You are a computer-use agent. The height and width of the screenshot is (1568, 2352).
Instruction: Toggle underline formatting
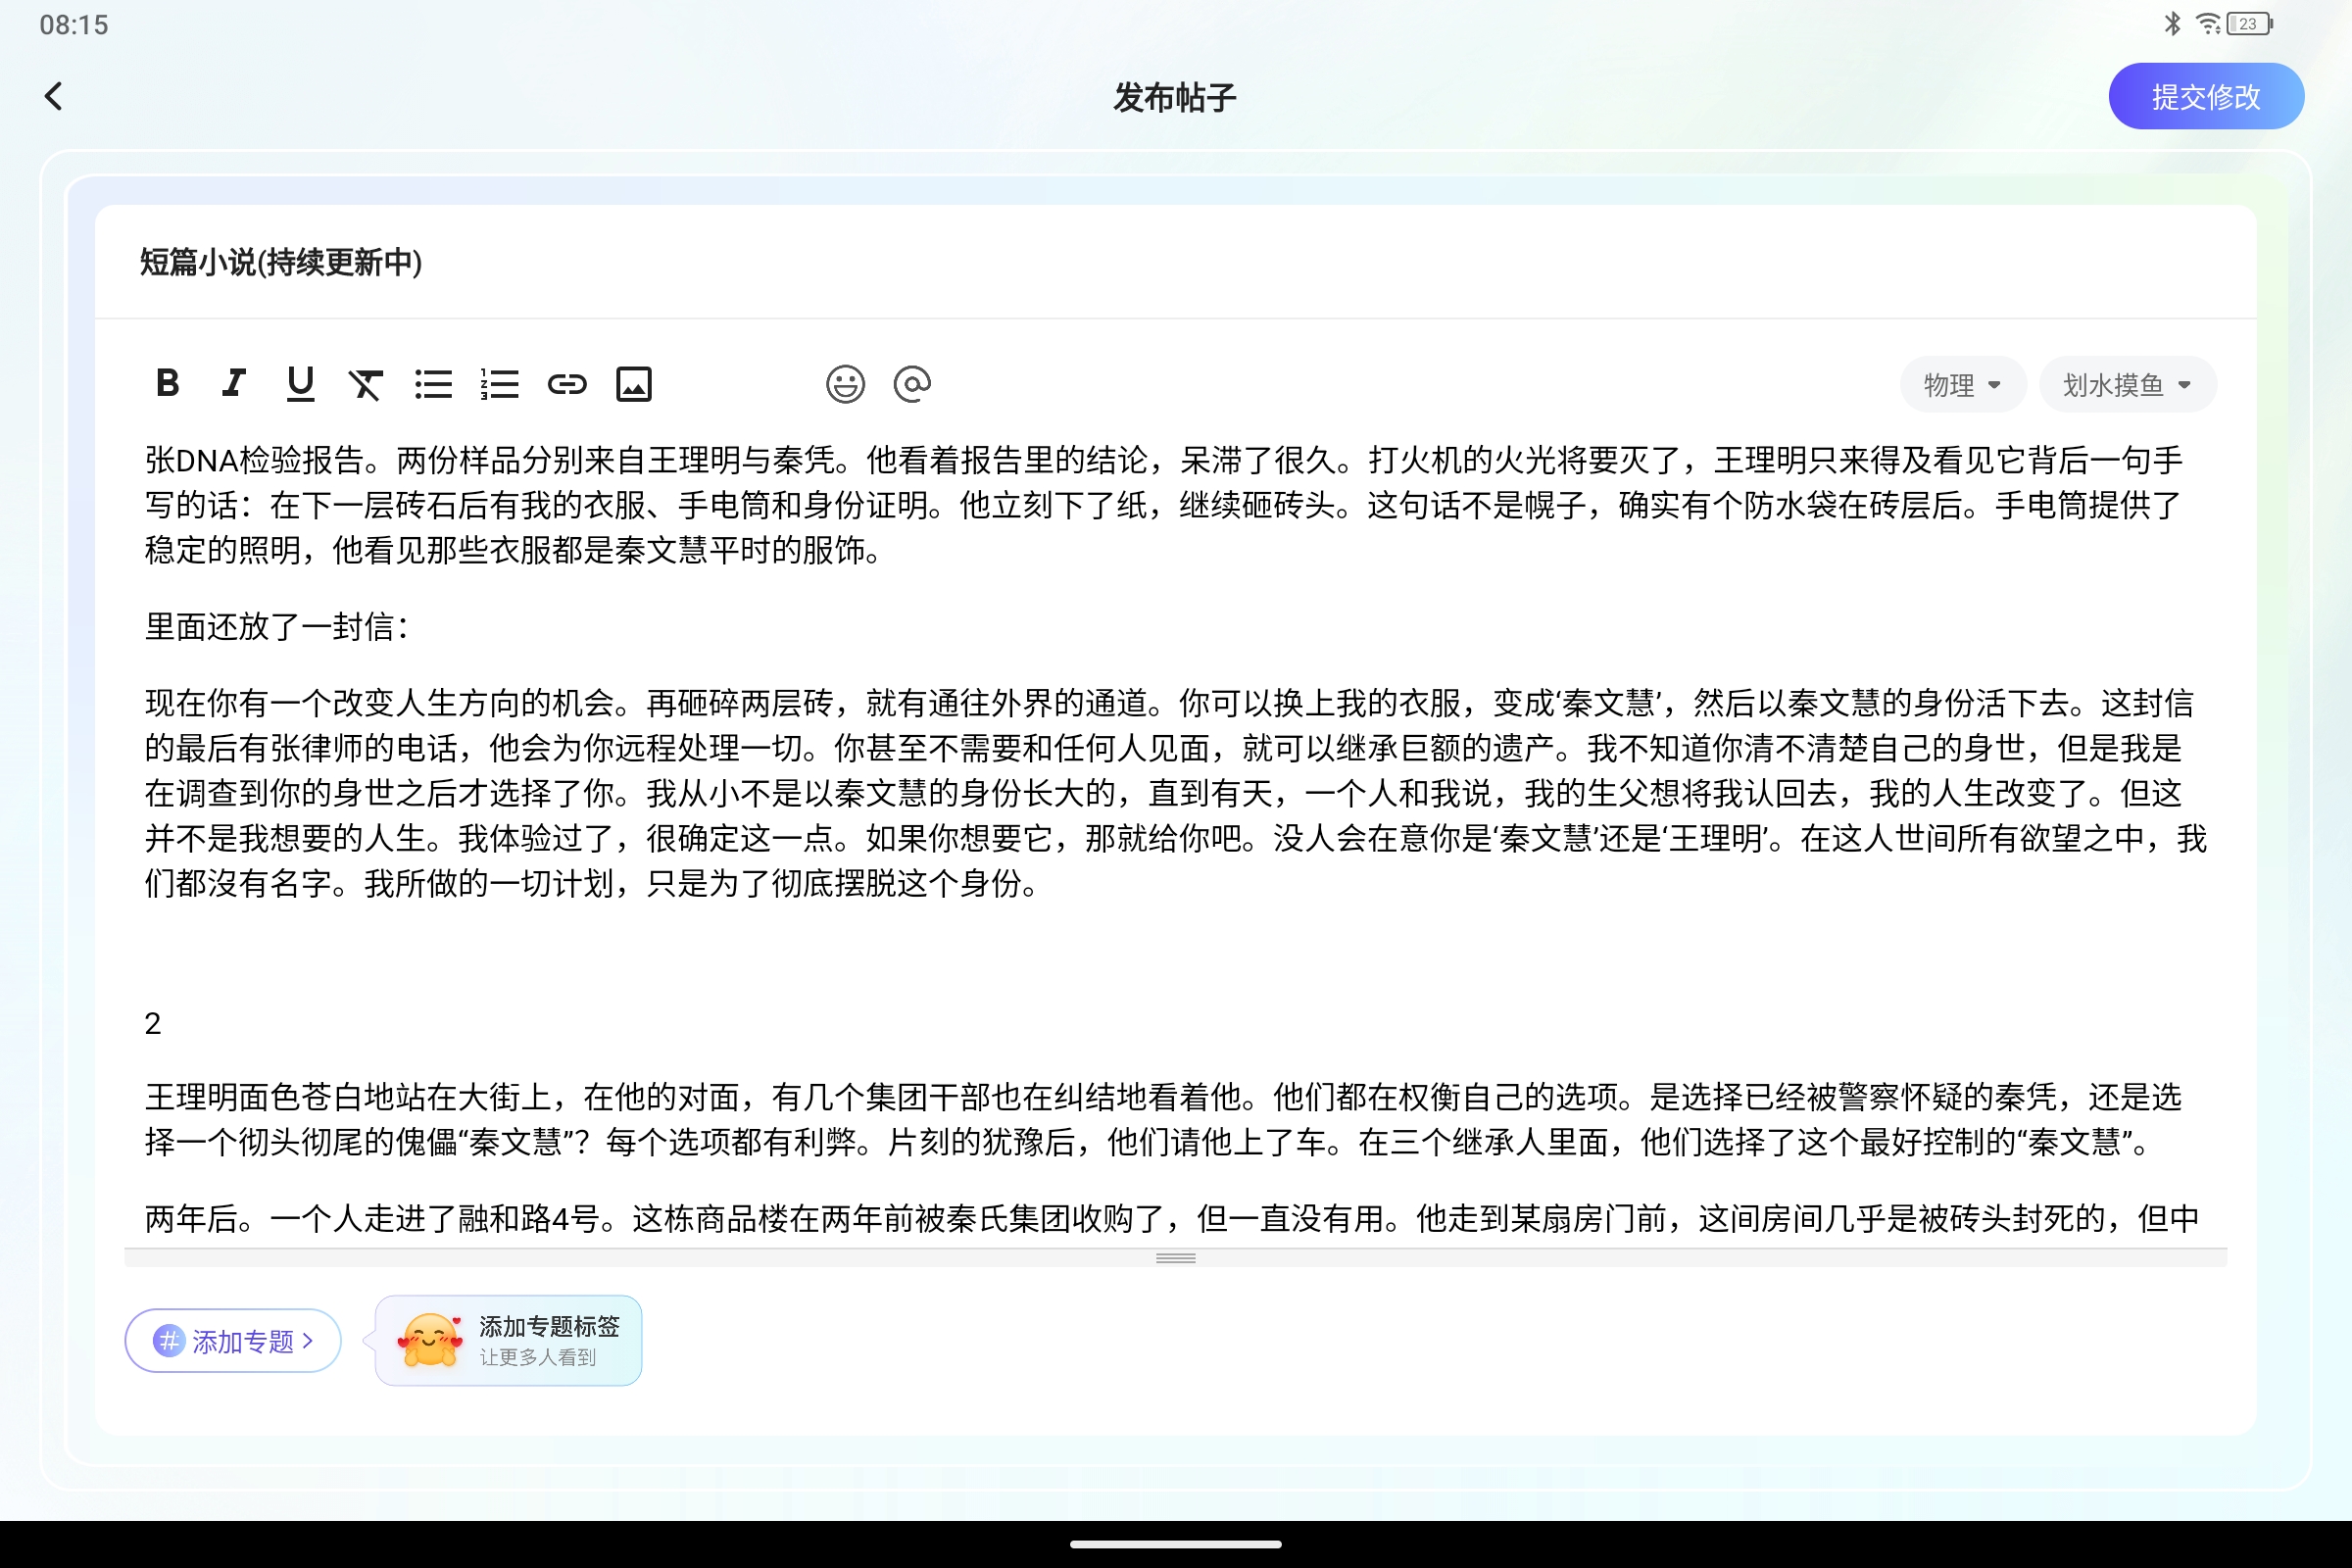300,383
